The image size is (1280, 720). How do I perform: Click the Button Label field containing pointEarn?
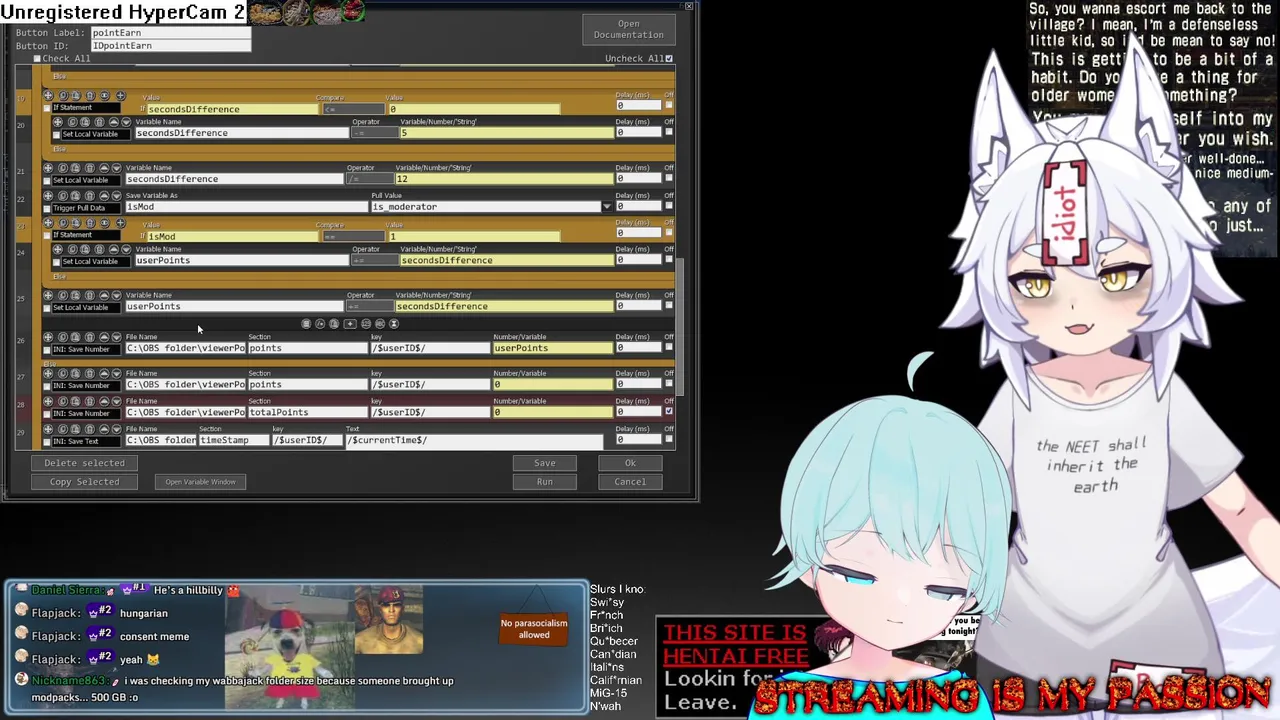170,33
